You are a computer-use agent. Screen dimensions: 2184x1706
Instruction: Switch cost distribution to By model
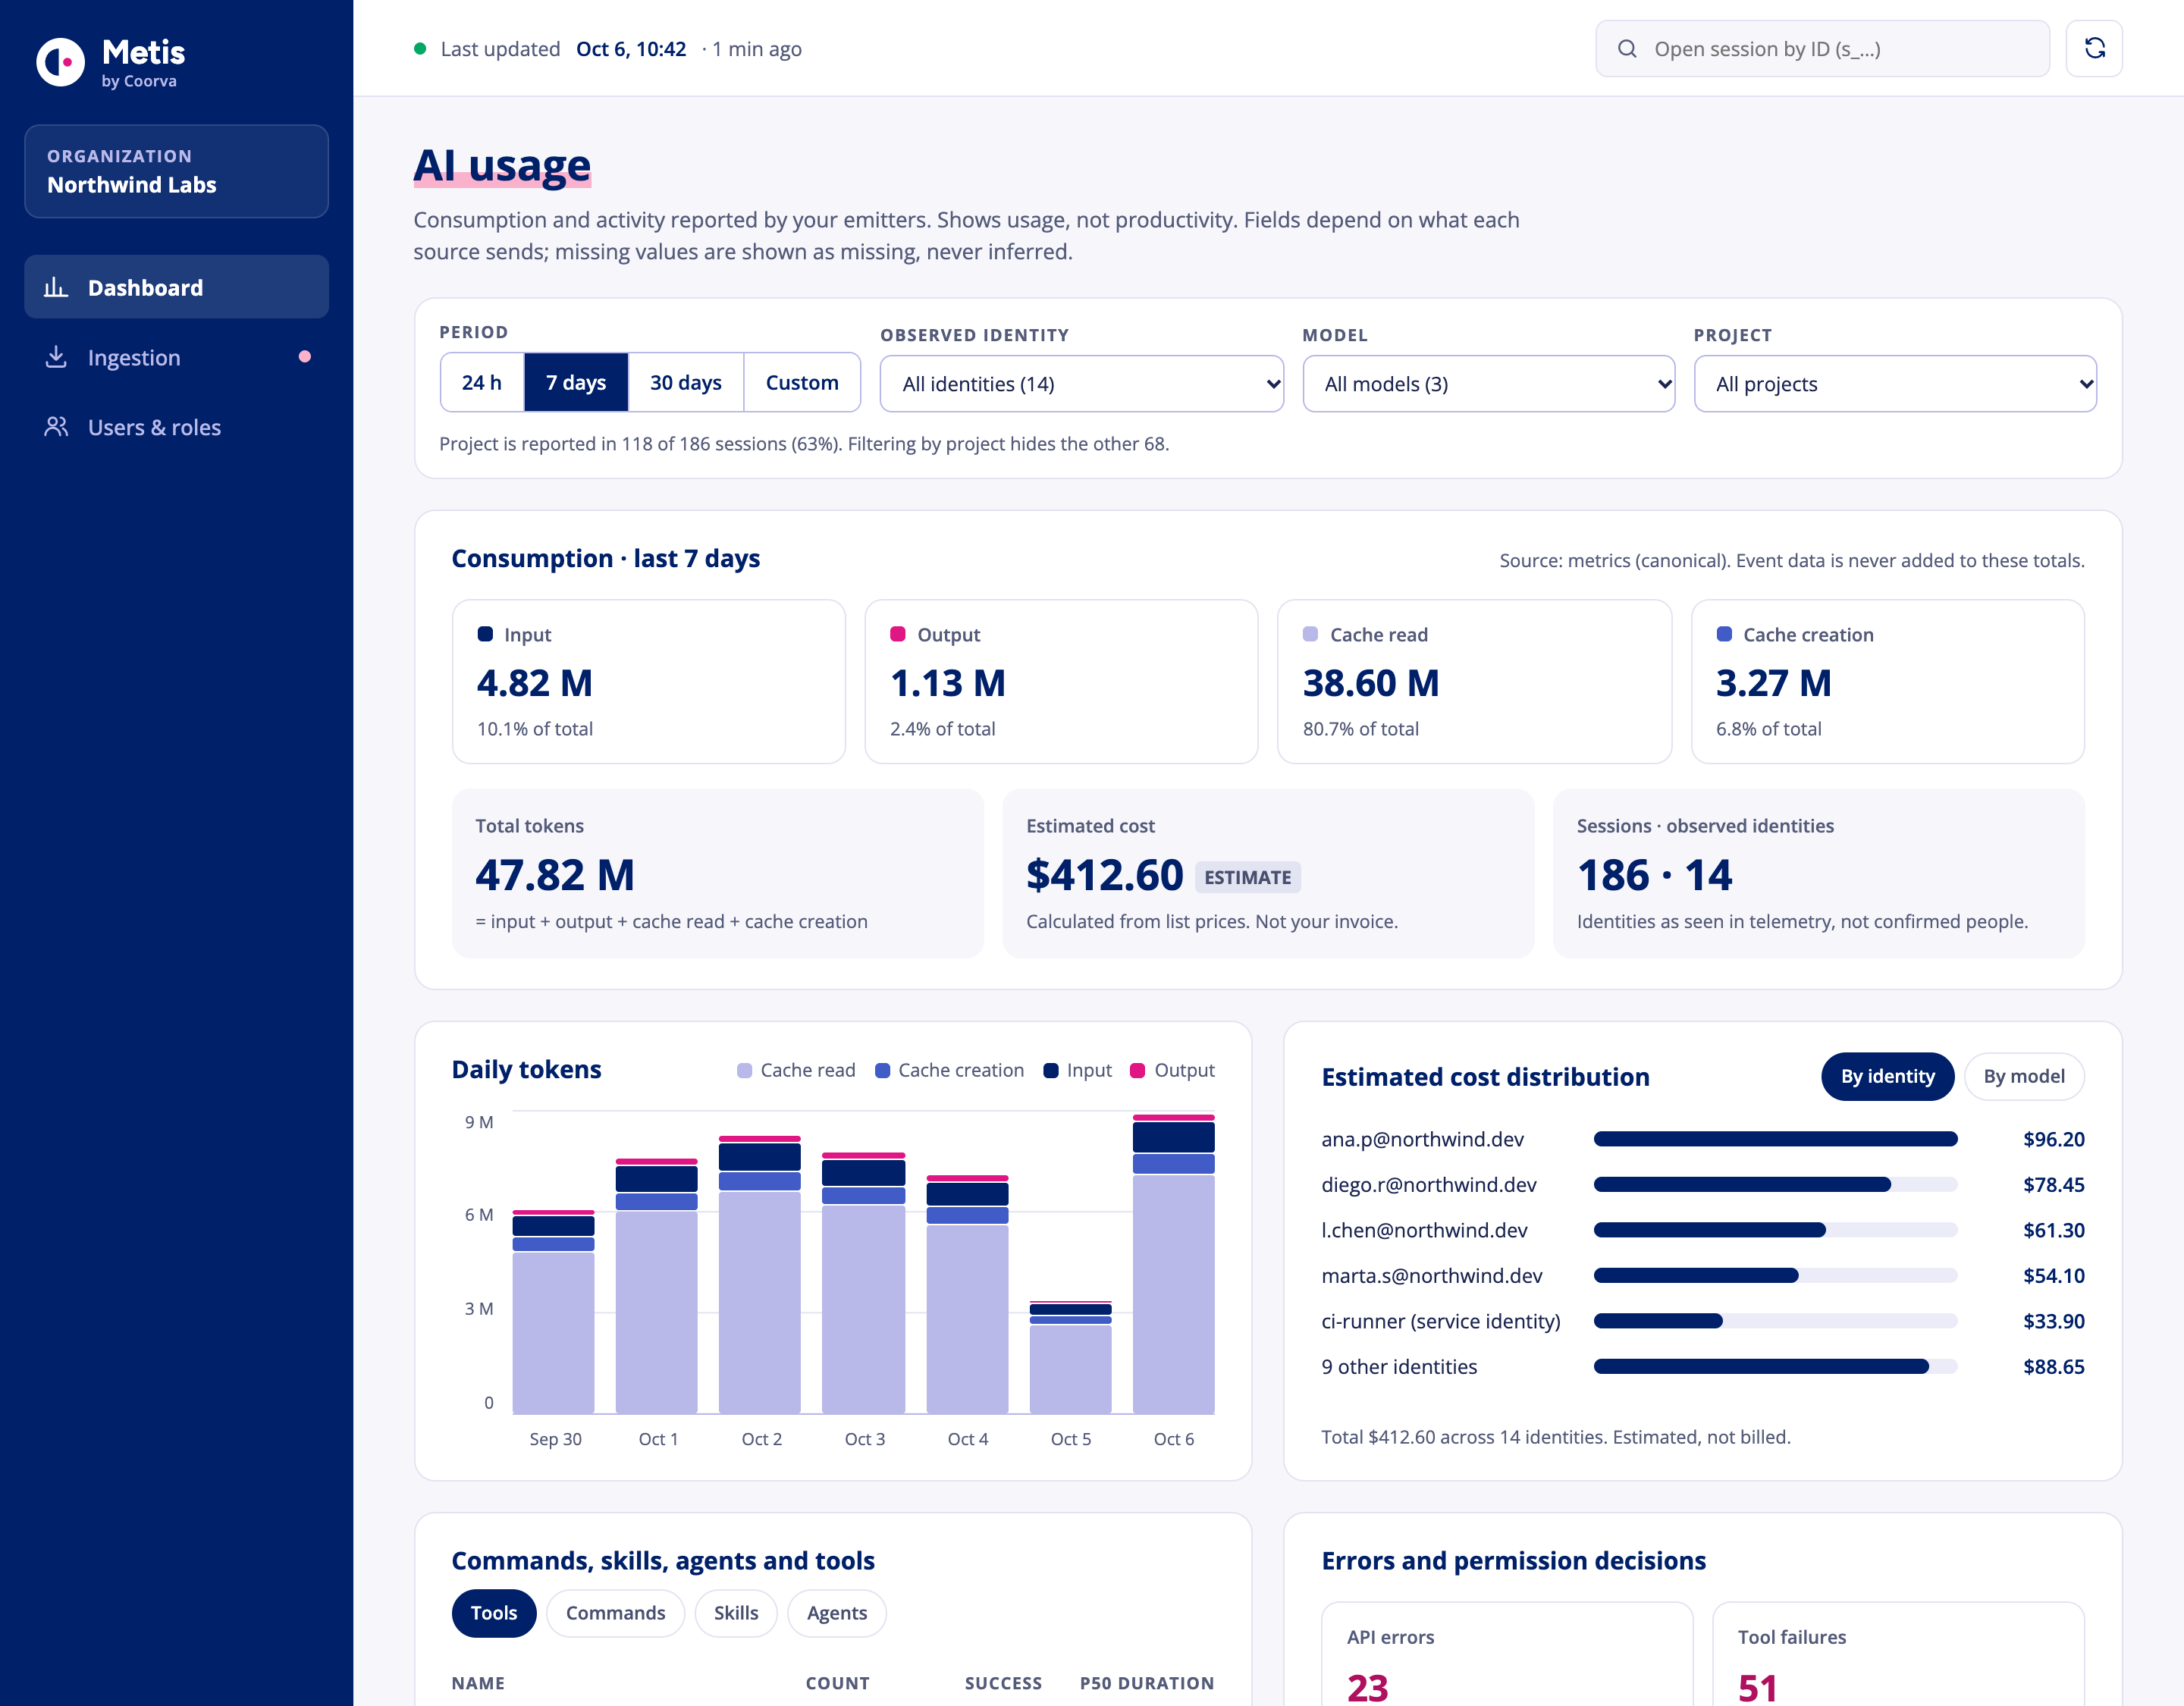coord(2024,1077)
